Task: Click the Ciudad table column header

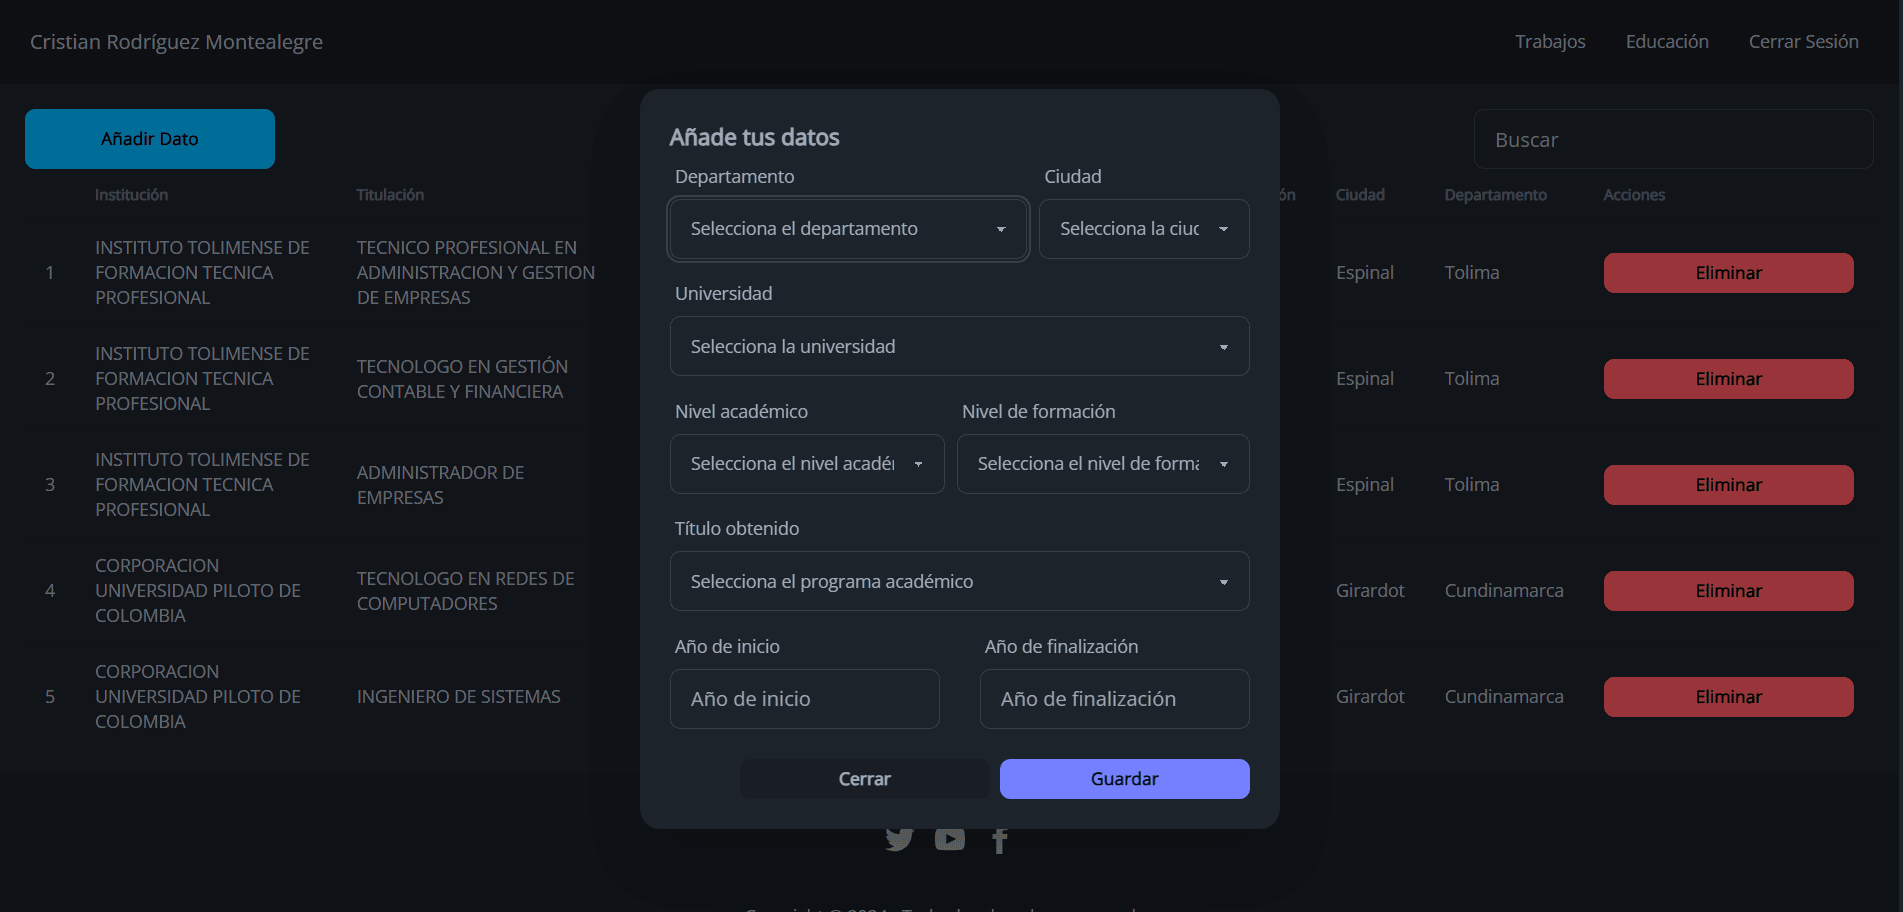Action: click(1360, 195)
